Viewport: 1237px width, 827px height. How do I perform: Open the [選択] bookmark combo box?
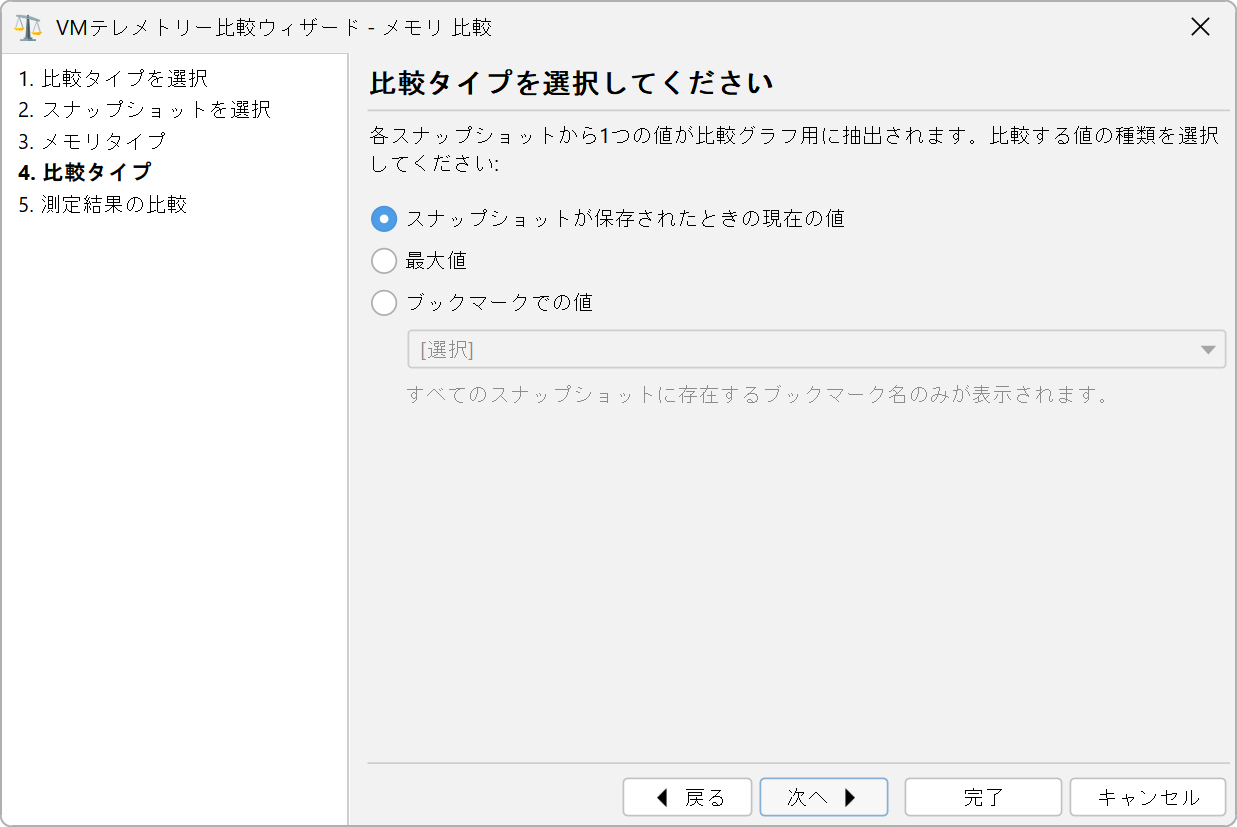tap(800, 350)
